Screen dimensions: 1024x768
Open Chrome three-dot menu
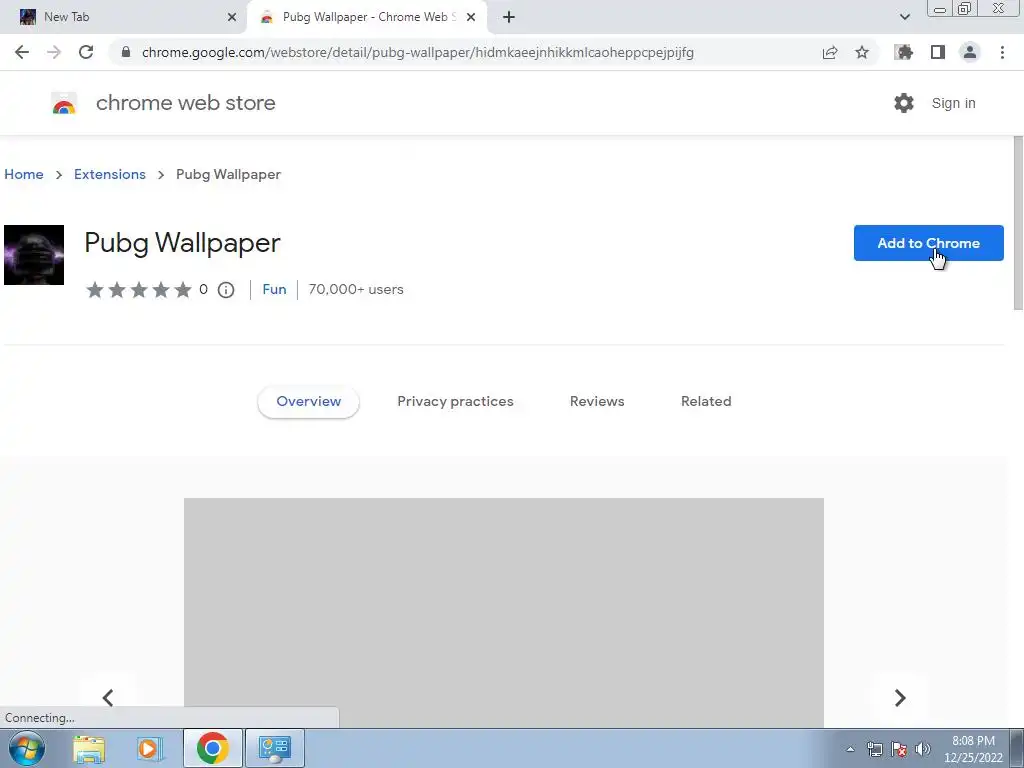(1002, 52)
